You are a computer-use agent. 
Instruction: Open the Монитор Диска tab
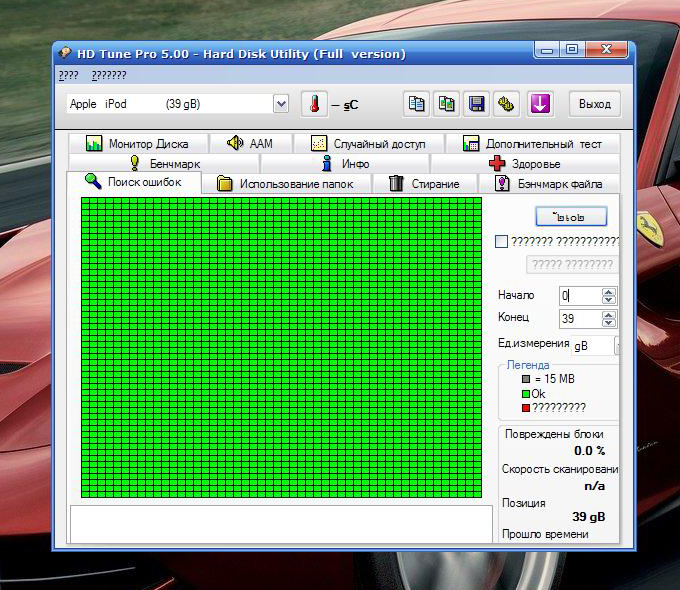(x=137, y=144)
